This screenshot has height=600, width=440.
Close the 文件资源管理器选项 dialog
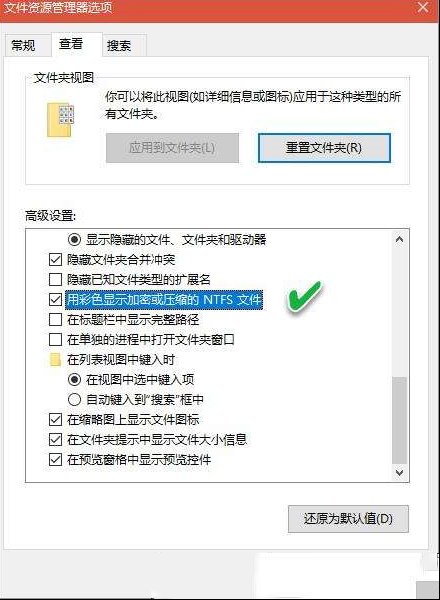(x=423, y=7)
